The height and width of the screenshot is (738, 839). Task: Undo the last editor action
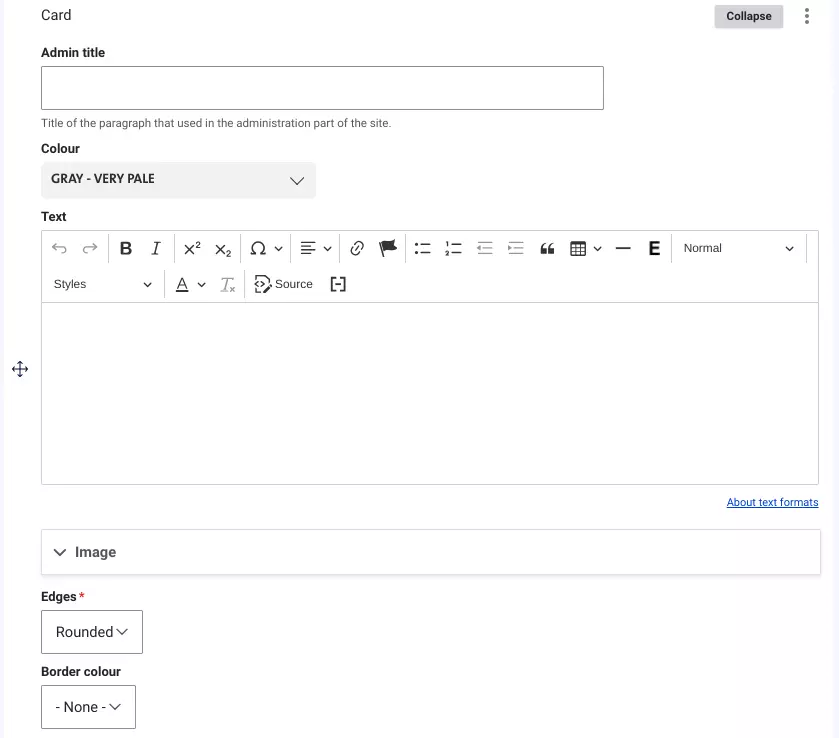pos(58,248)
